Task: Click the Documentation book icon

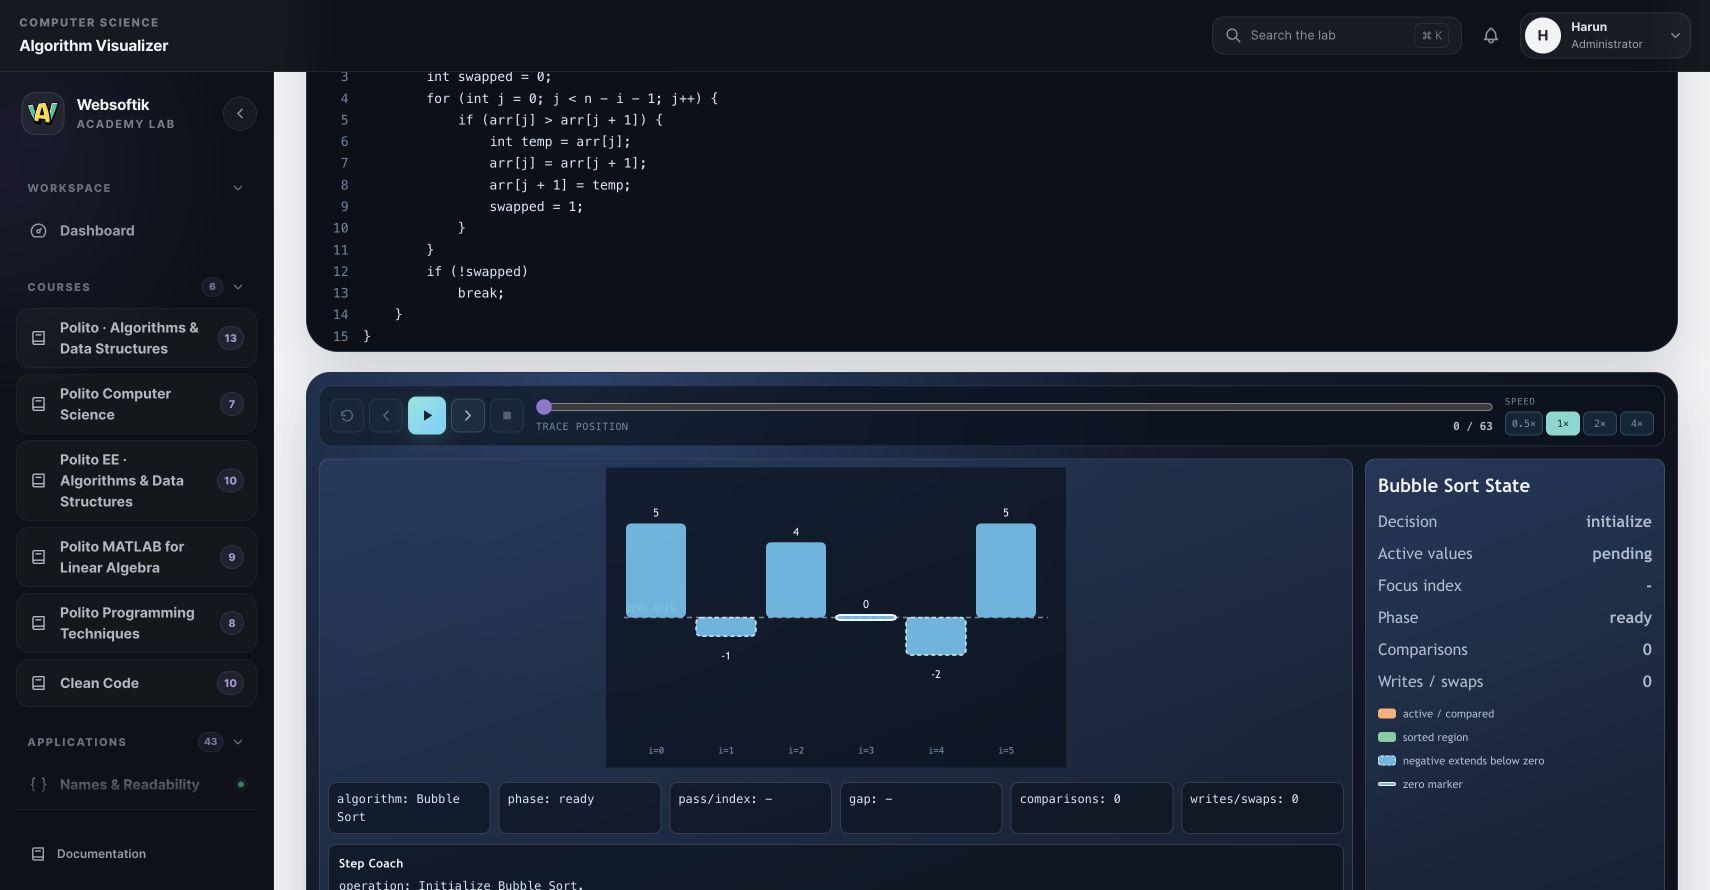Action: [38, 854]
